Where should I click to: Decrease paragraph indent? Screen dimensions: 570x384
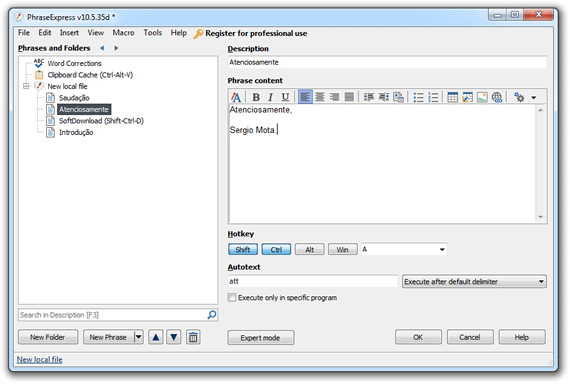point(369,97)
